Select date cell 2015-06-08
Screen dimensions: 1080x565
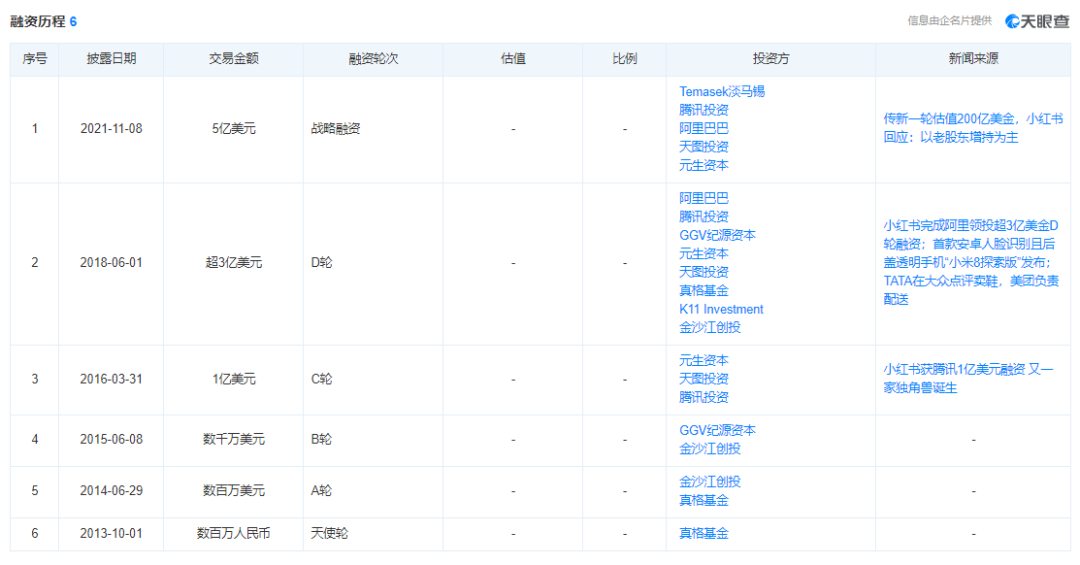pos(111,440)
